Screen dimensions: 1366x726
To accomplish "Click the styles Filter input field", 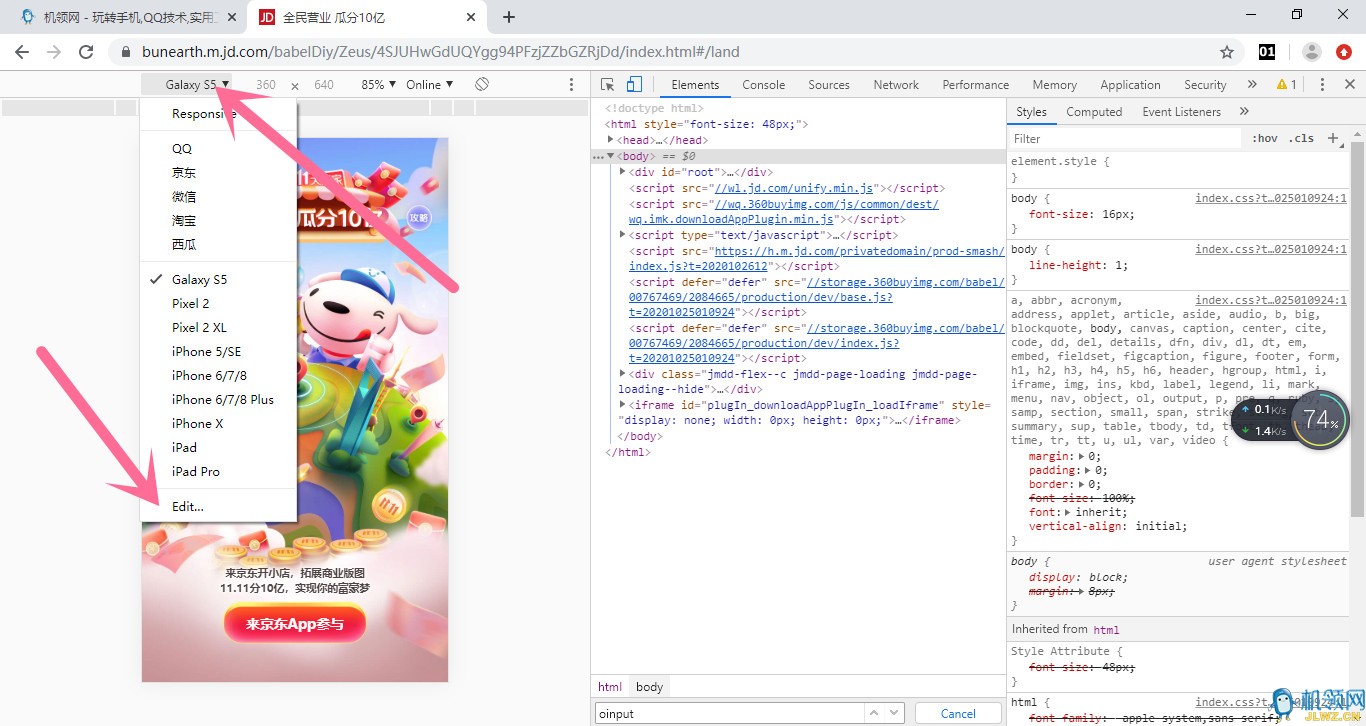I will (x=1125, y=139).
